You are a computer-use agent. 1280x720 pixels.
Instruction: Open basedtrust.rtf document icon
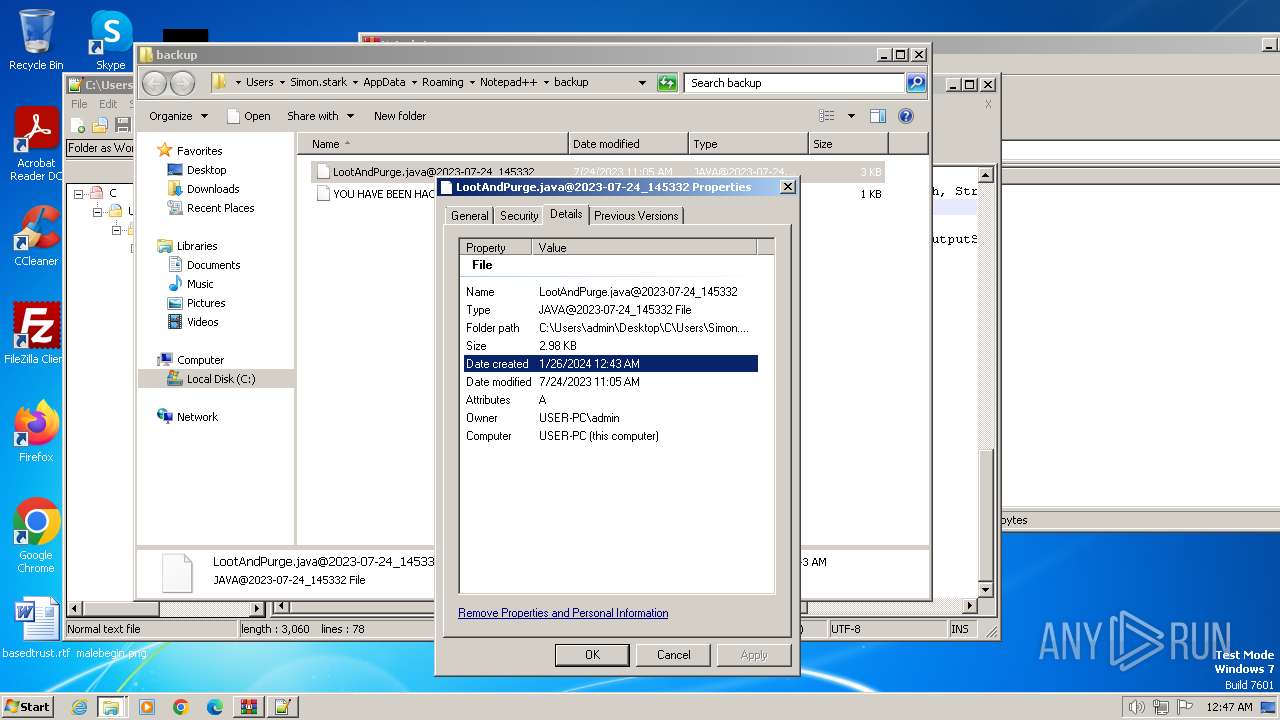tap(36, 628)
